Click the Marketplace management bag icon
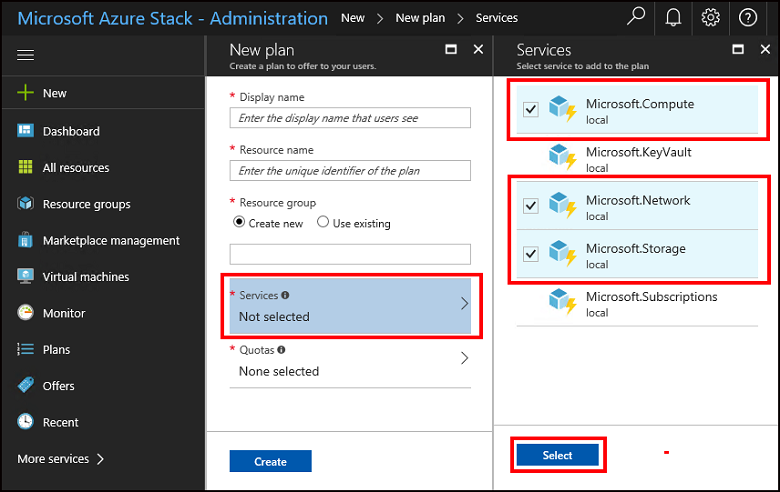The width and height of the screenshot is (780, 492). 26,240
